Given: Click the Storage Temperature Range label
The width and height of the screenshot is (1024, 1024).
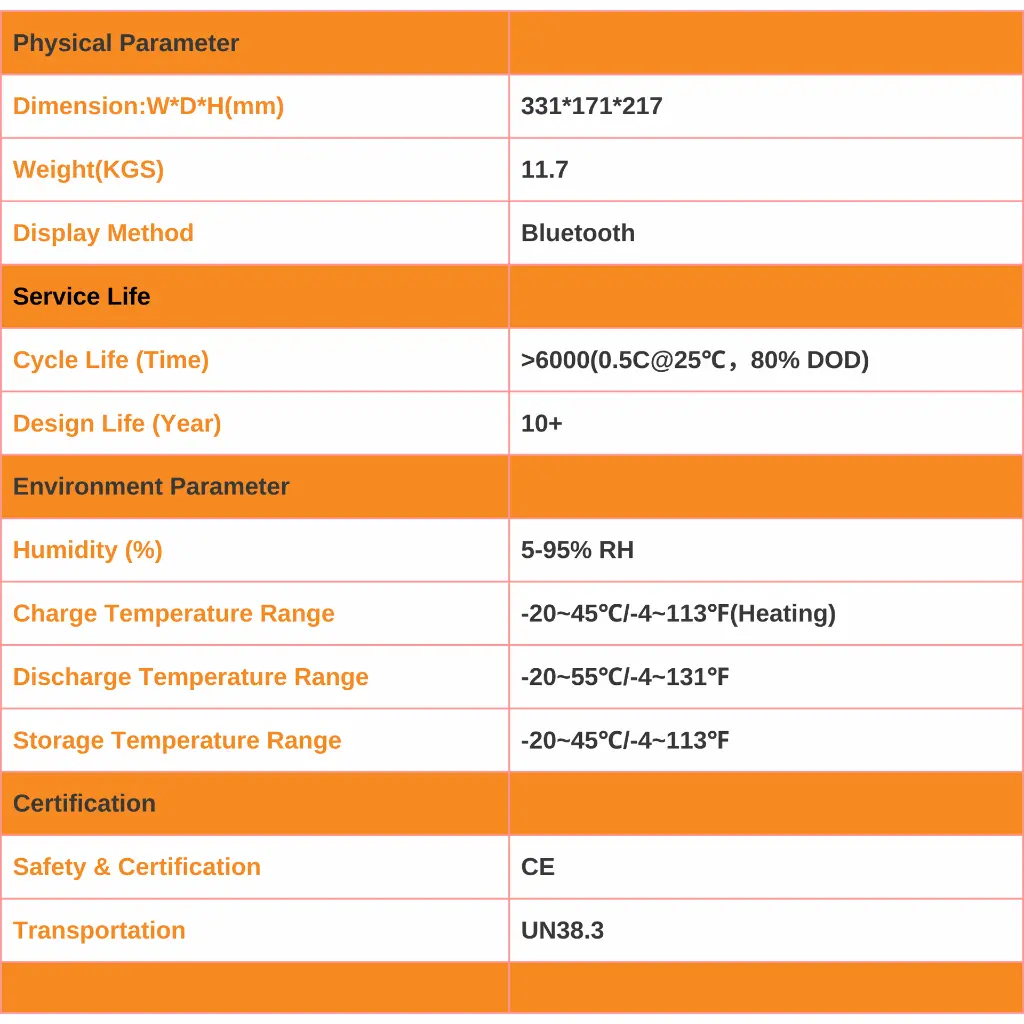Looking at the screenshot, I should coord(177,740).
